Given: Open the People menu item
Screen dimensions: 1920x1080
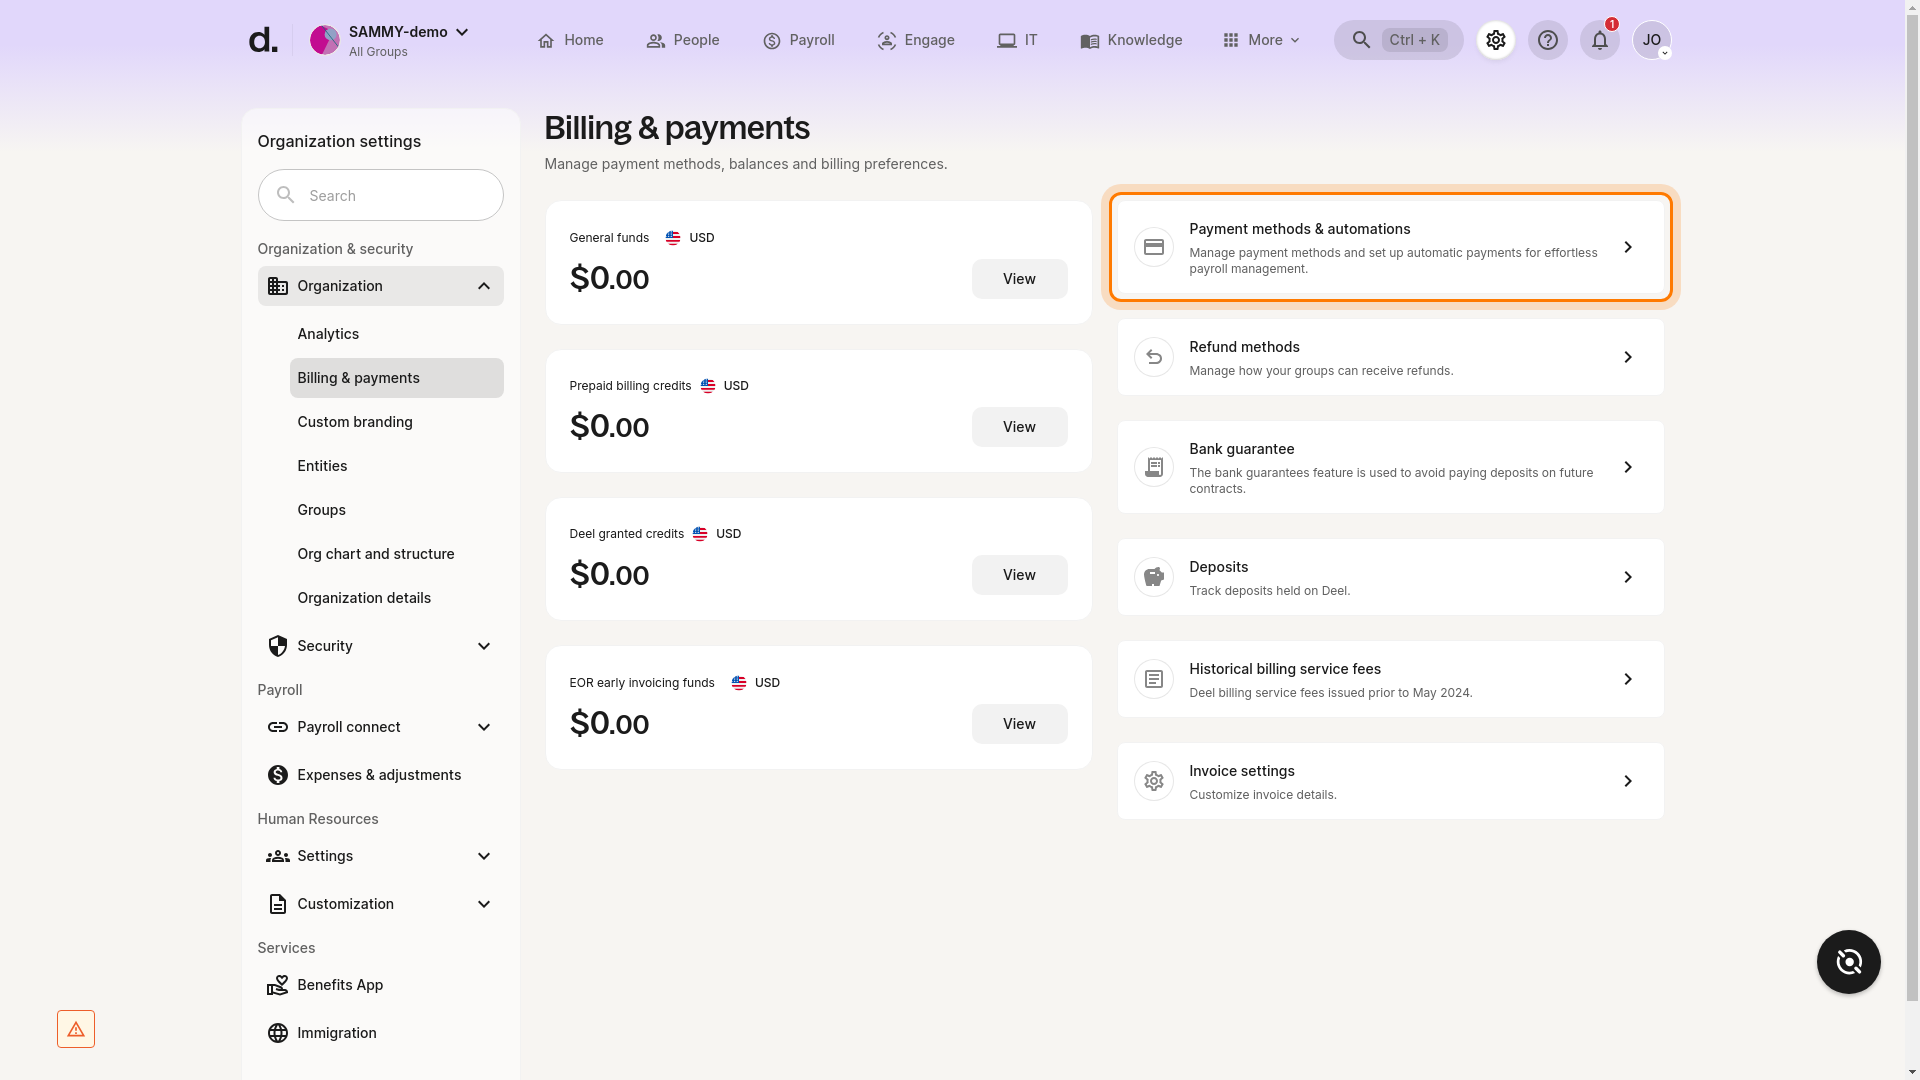Looking at the screenshot, I should click(x=683, y=40).
